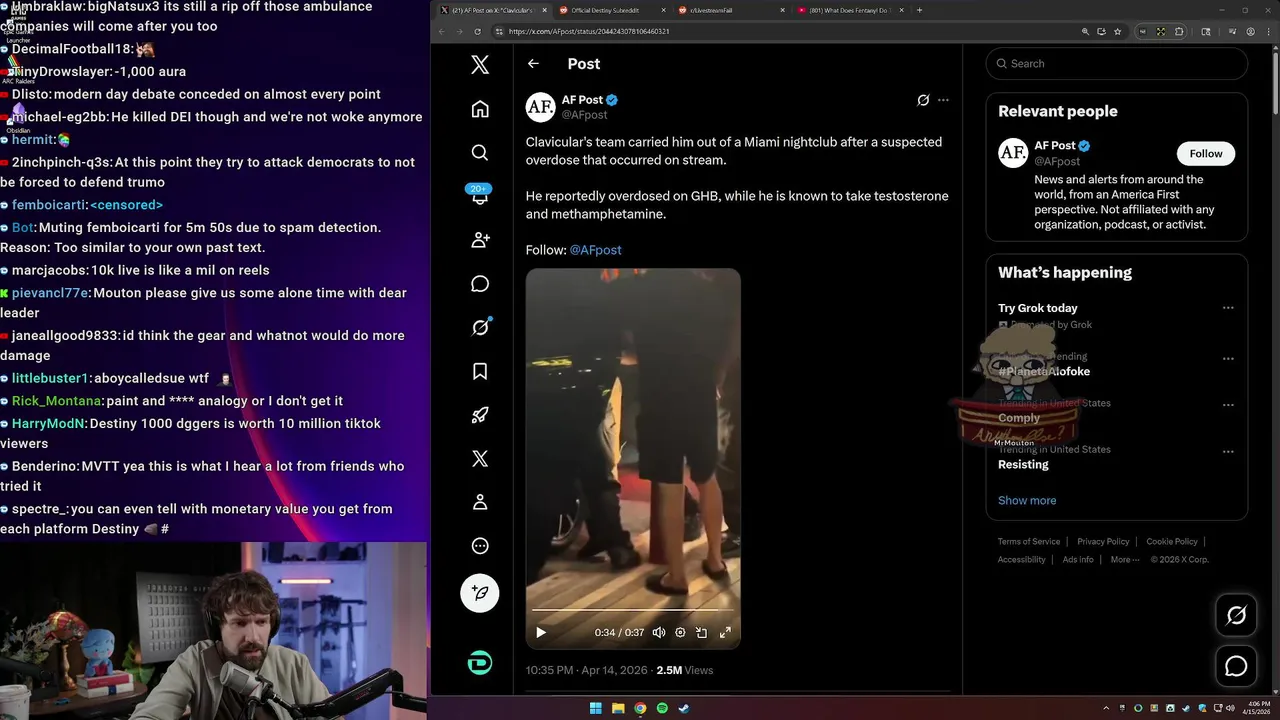Image resolution: width=1280 pixels, height=720 pixels.
Task: Click the back arrow next to Post
Action: 533,63
